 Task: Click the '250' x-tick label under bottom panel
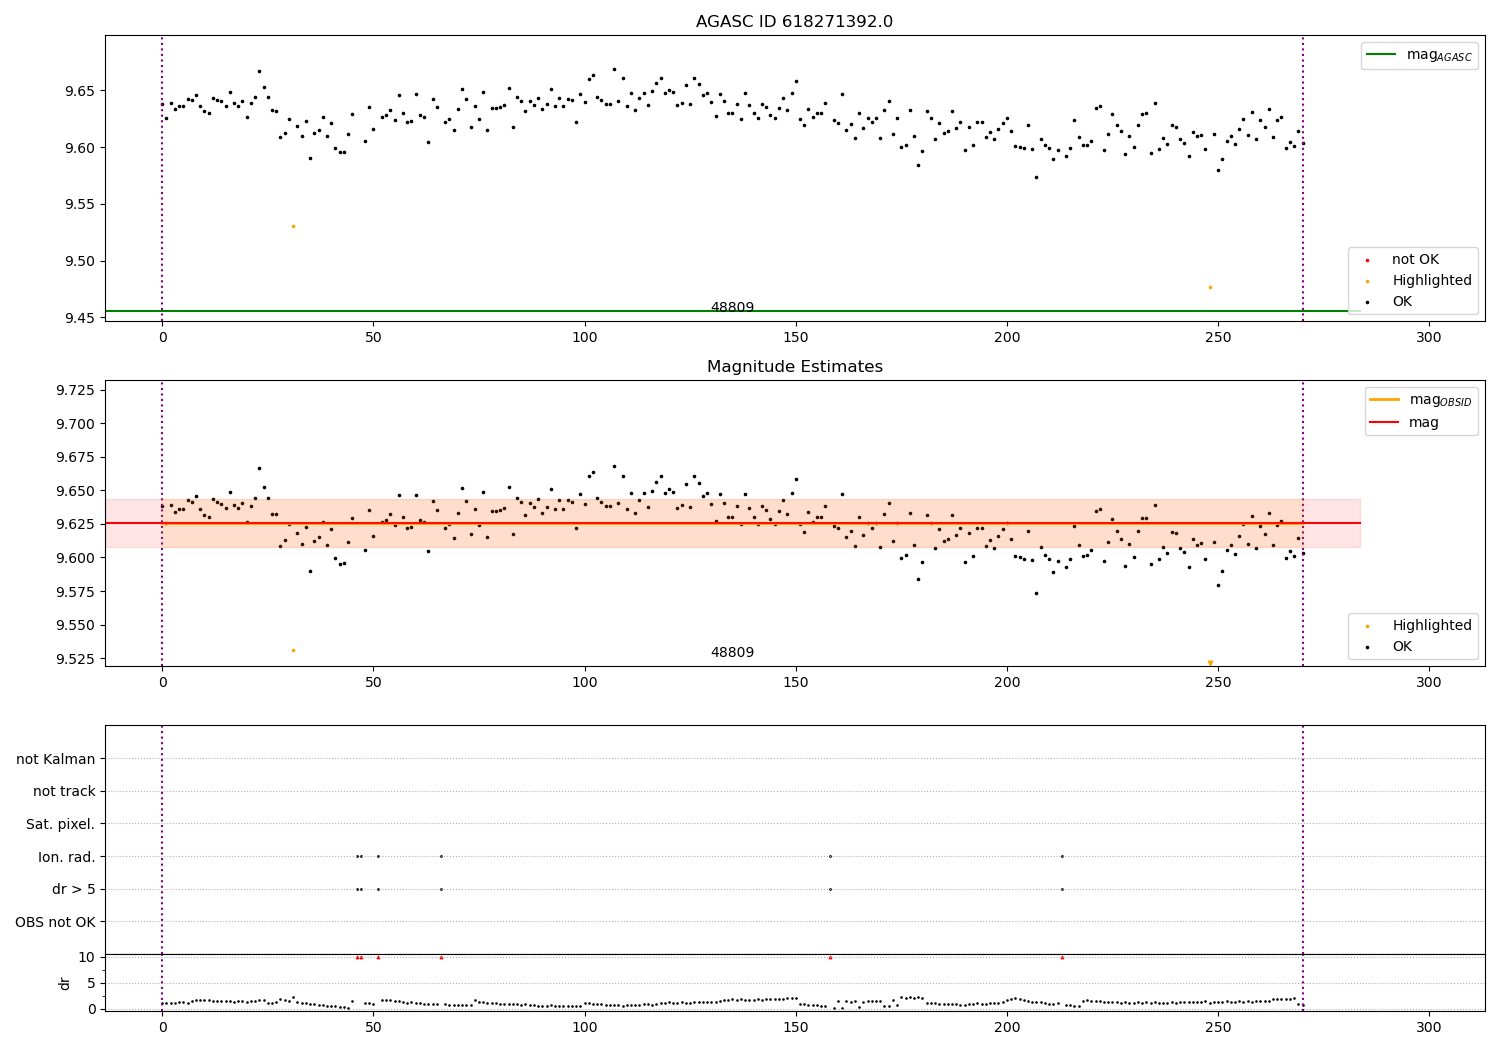1218,1028
